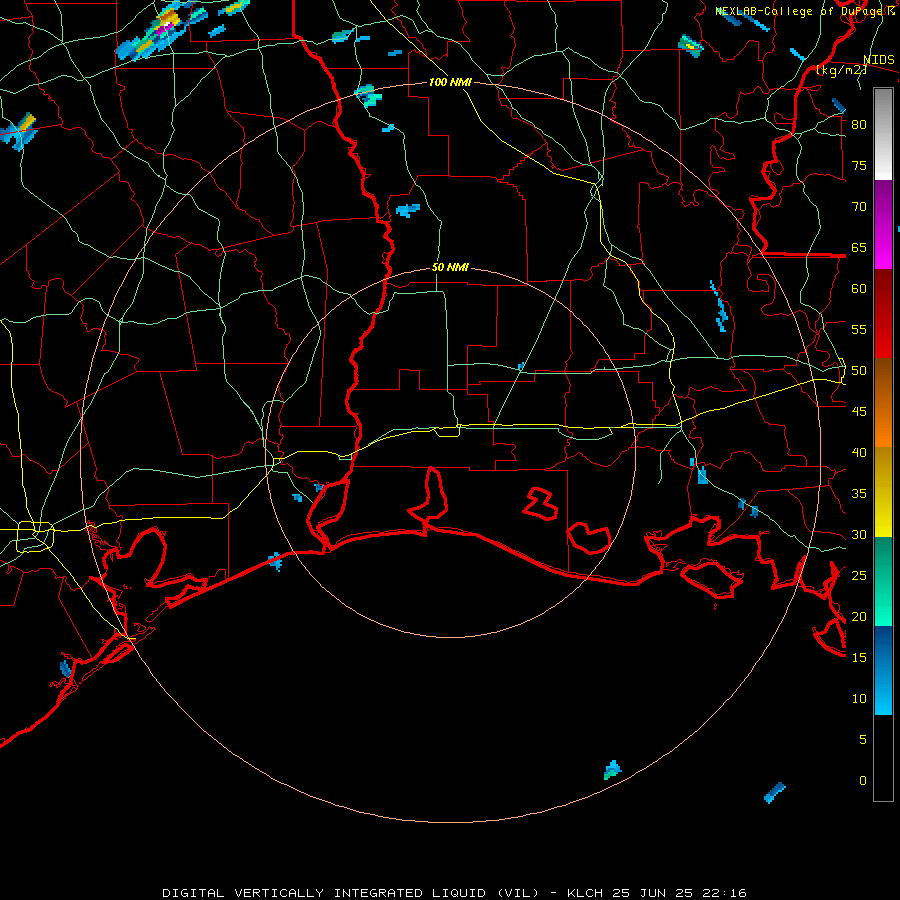900x900 pixels.
Task: Click the NIDS label above the scale
Action: [x=879, y=60]
